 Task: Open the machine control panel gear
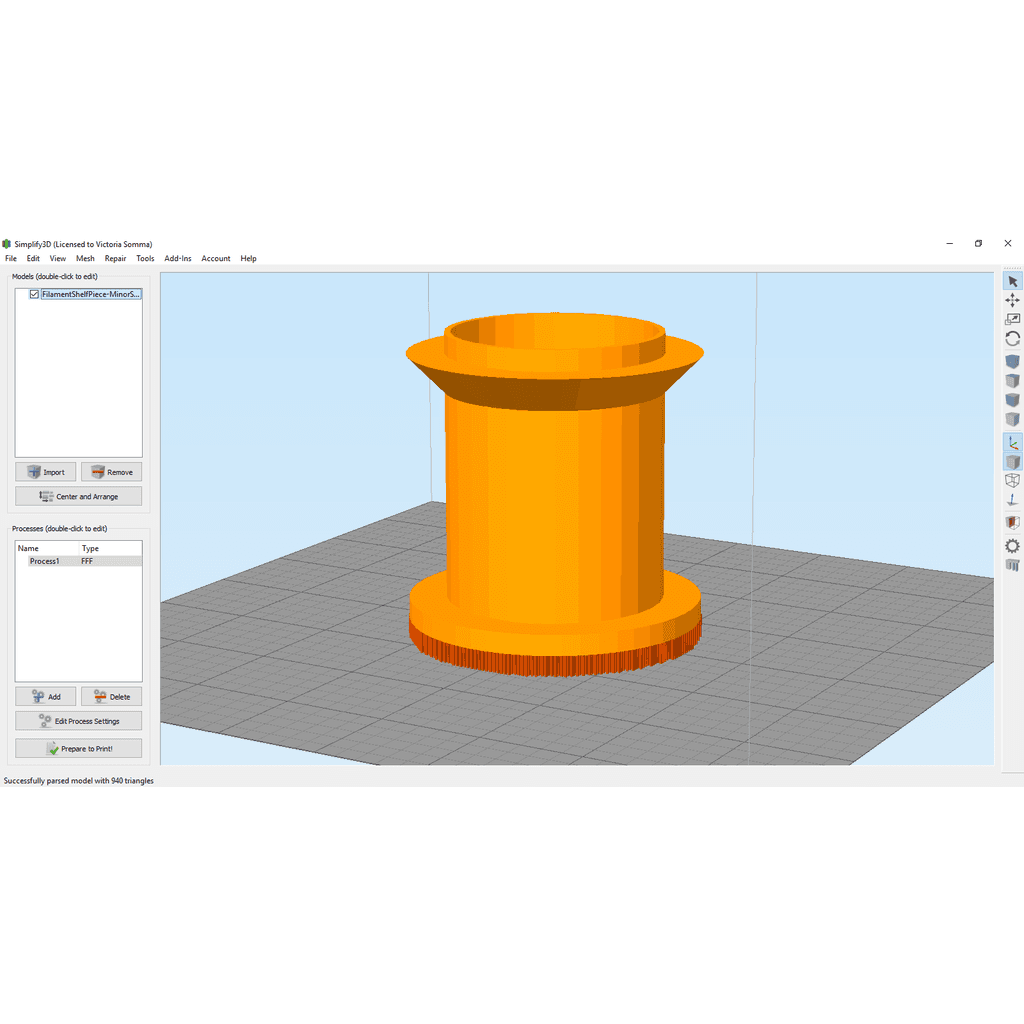(1012, 546)
